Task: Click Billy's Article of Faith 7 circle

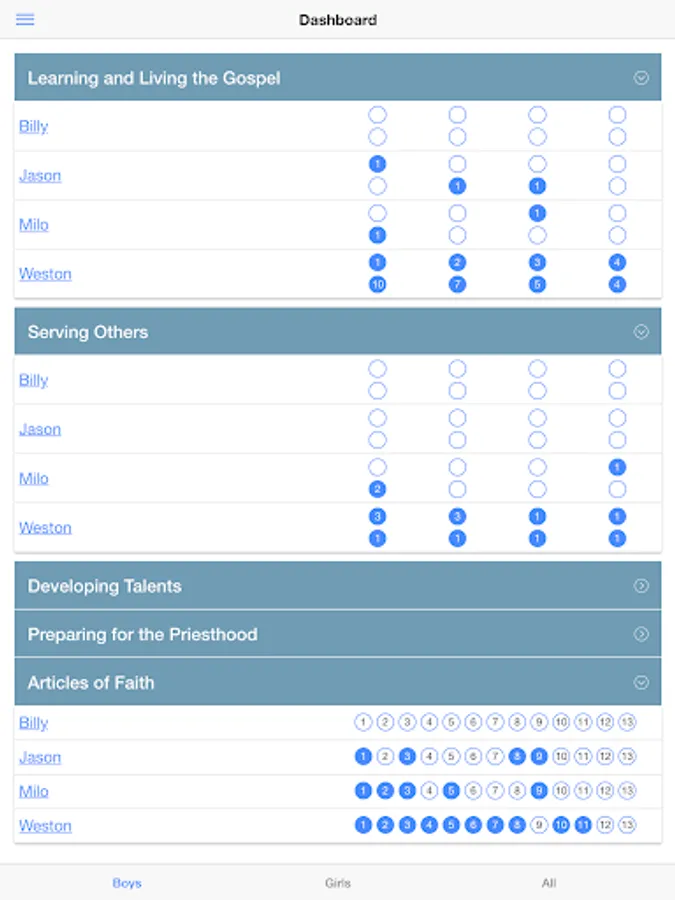Action: [x=495, y=722]
